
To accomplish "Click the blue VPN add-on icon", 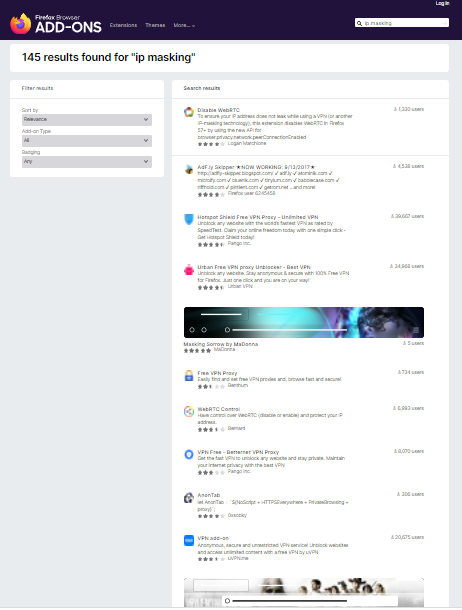I will pyautogui.click(x=189, y=540).
